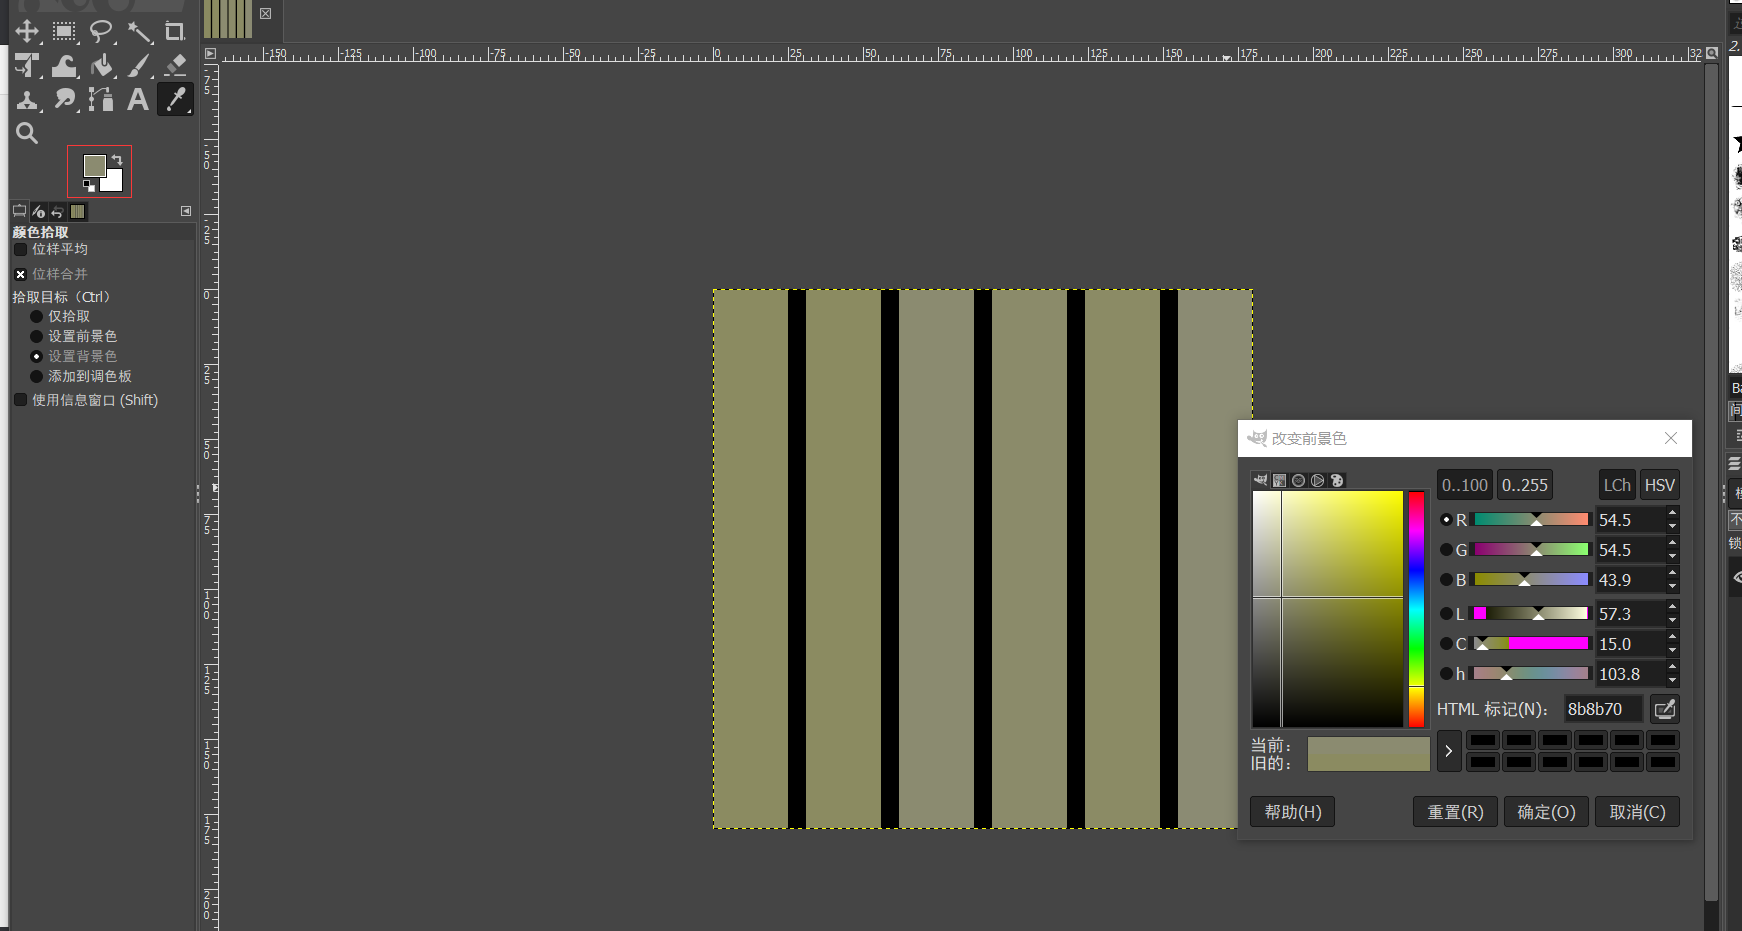This screenshot has height=931, width=1742.
Task: Choose the 仅拾取 radio option
Action: [37, 316]
